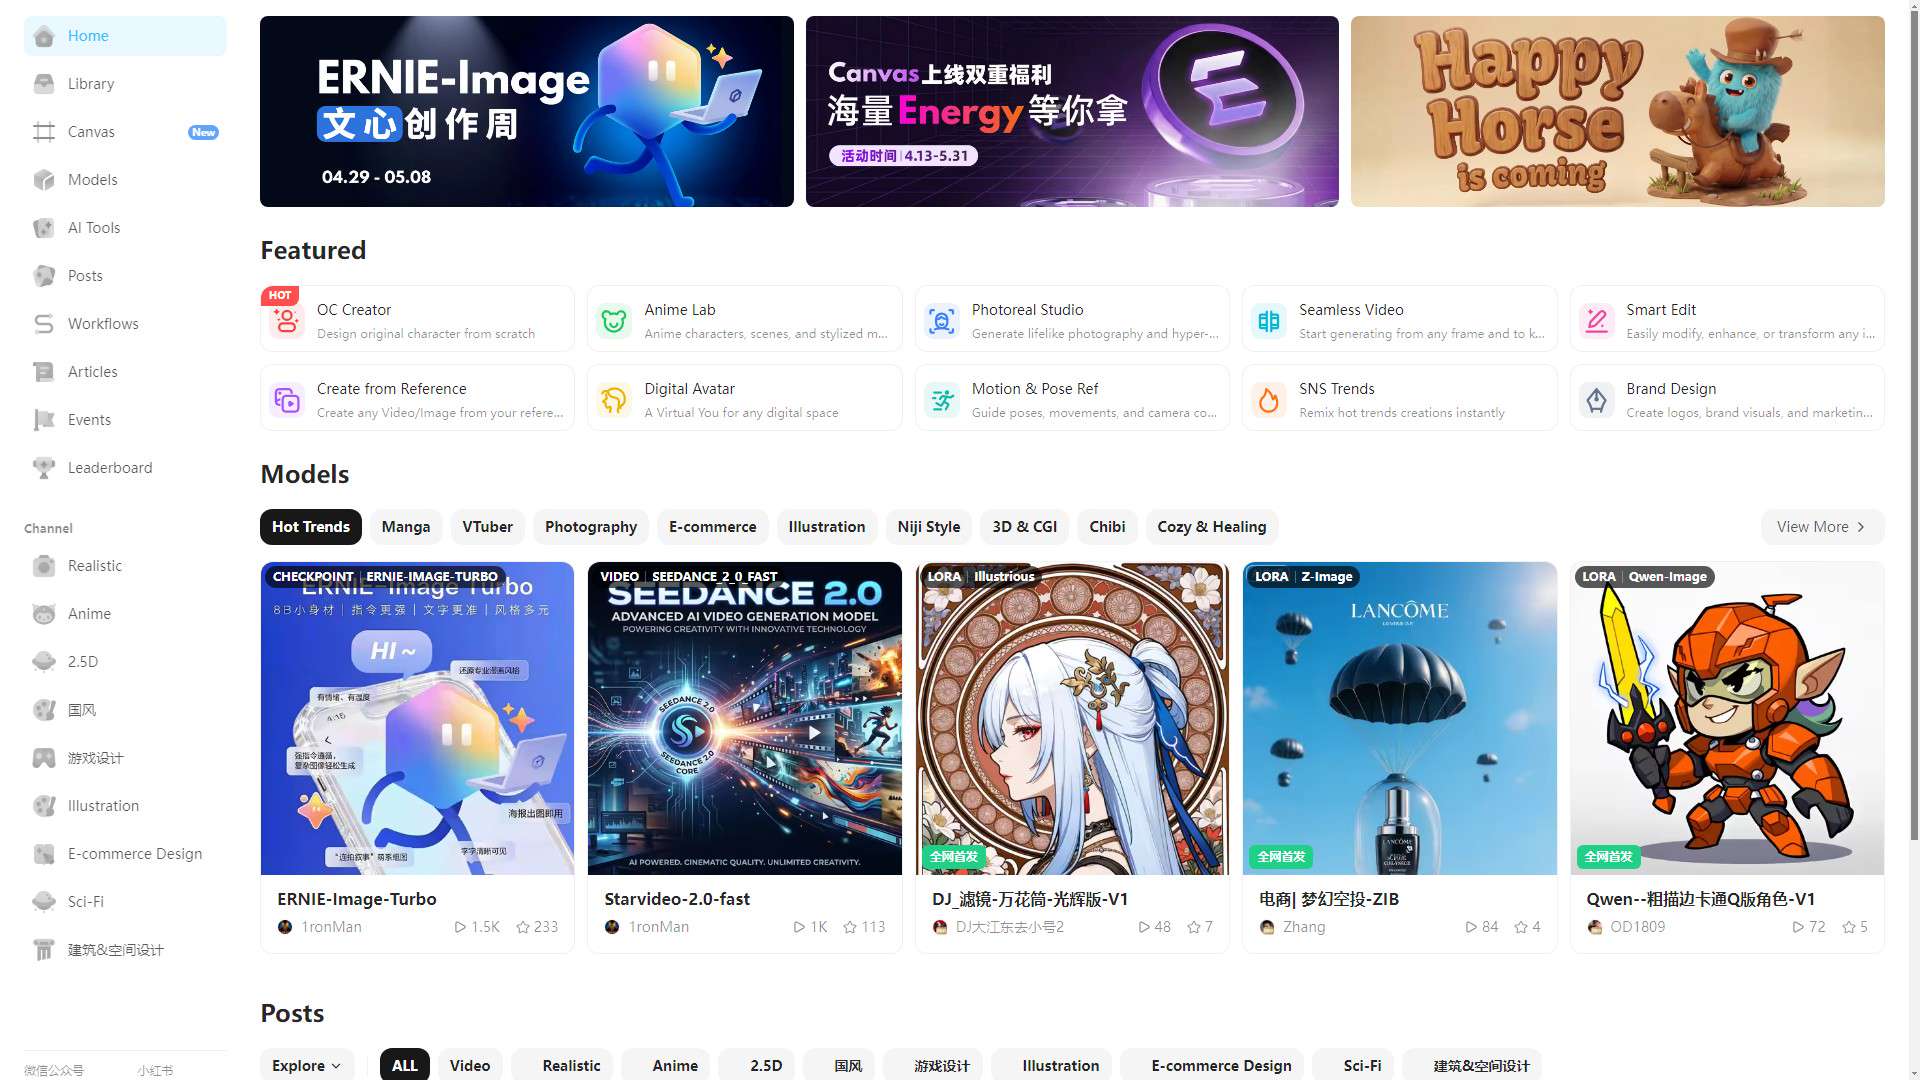
Task: Open the Anime Lab feature icon
Action: (x=614, y=321)
